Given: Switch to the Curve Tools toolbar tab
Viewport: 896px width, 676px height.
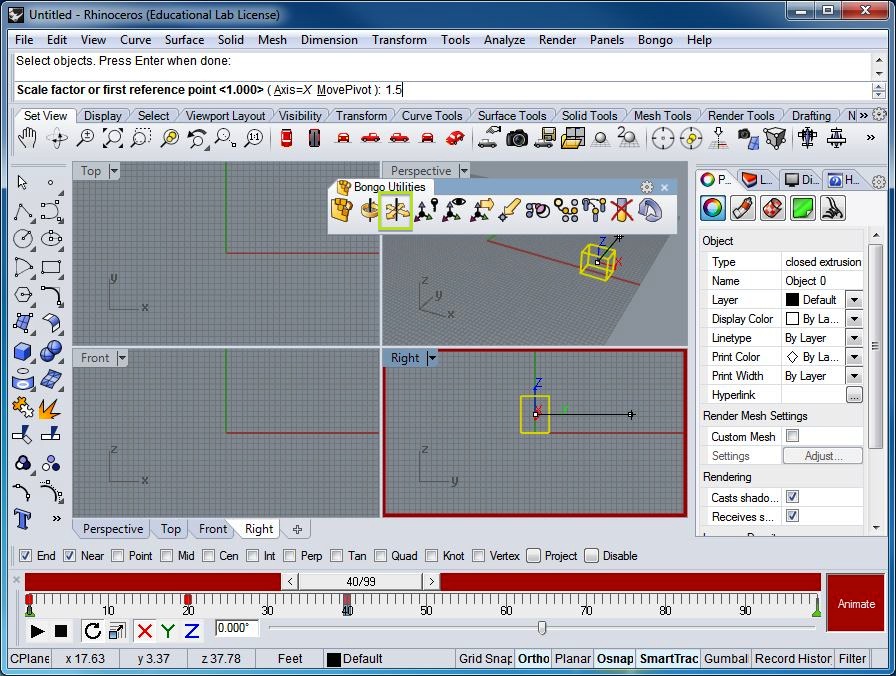Looking at the screenshot, I should (x=431, y=116).
